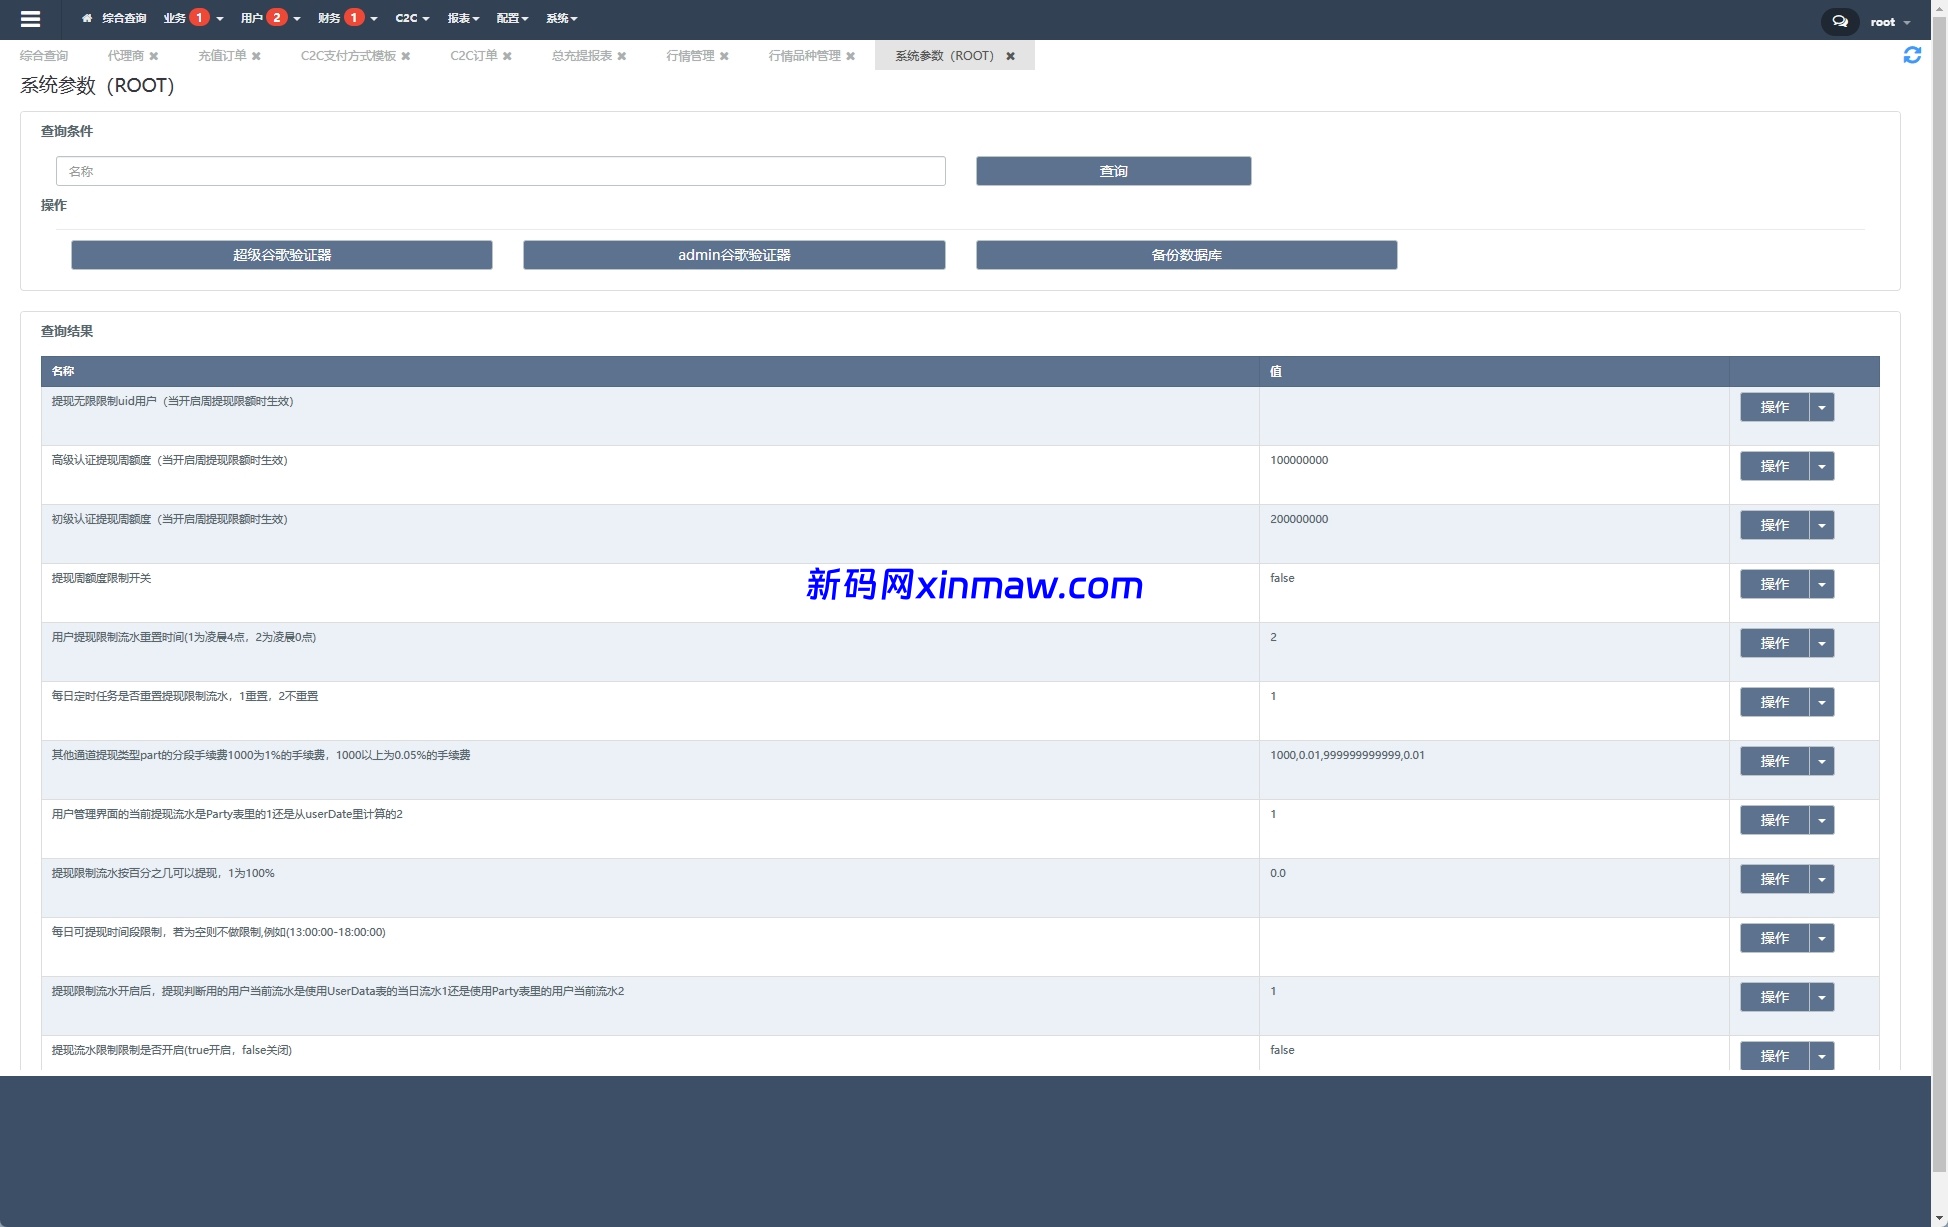Click the home icon beside 综合查询
The height and width of the screenshot is (1227, 1948).
(87, 18)
